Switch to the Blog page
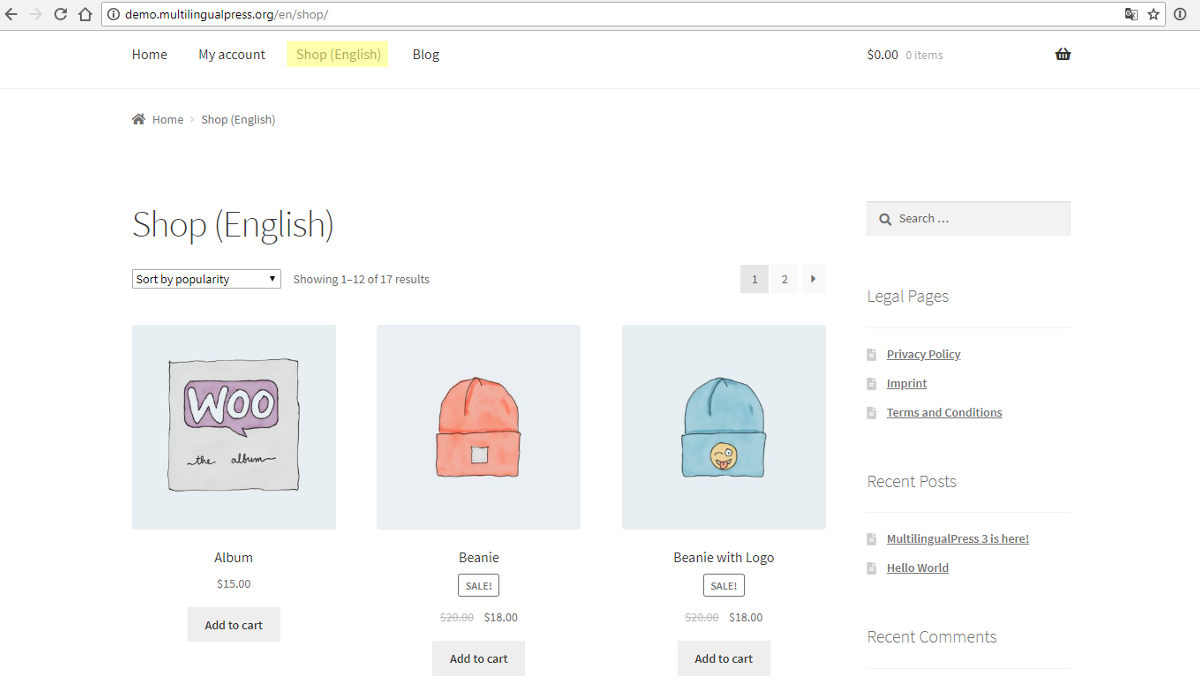The height and width of the screenshot is (684, 1200). click(425, 54)
